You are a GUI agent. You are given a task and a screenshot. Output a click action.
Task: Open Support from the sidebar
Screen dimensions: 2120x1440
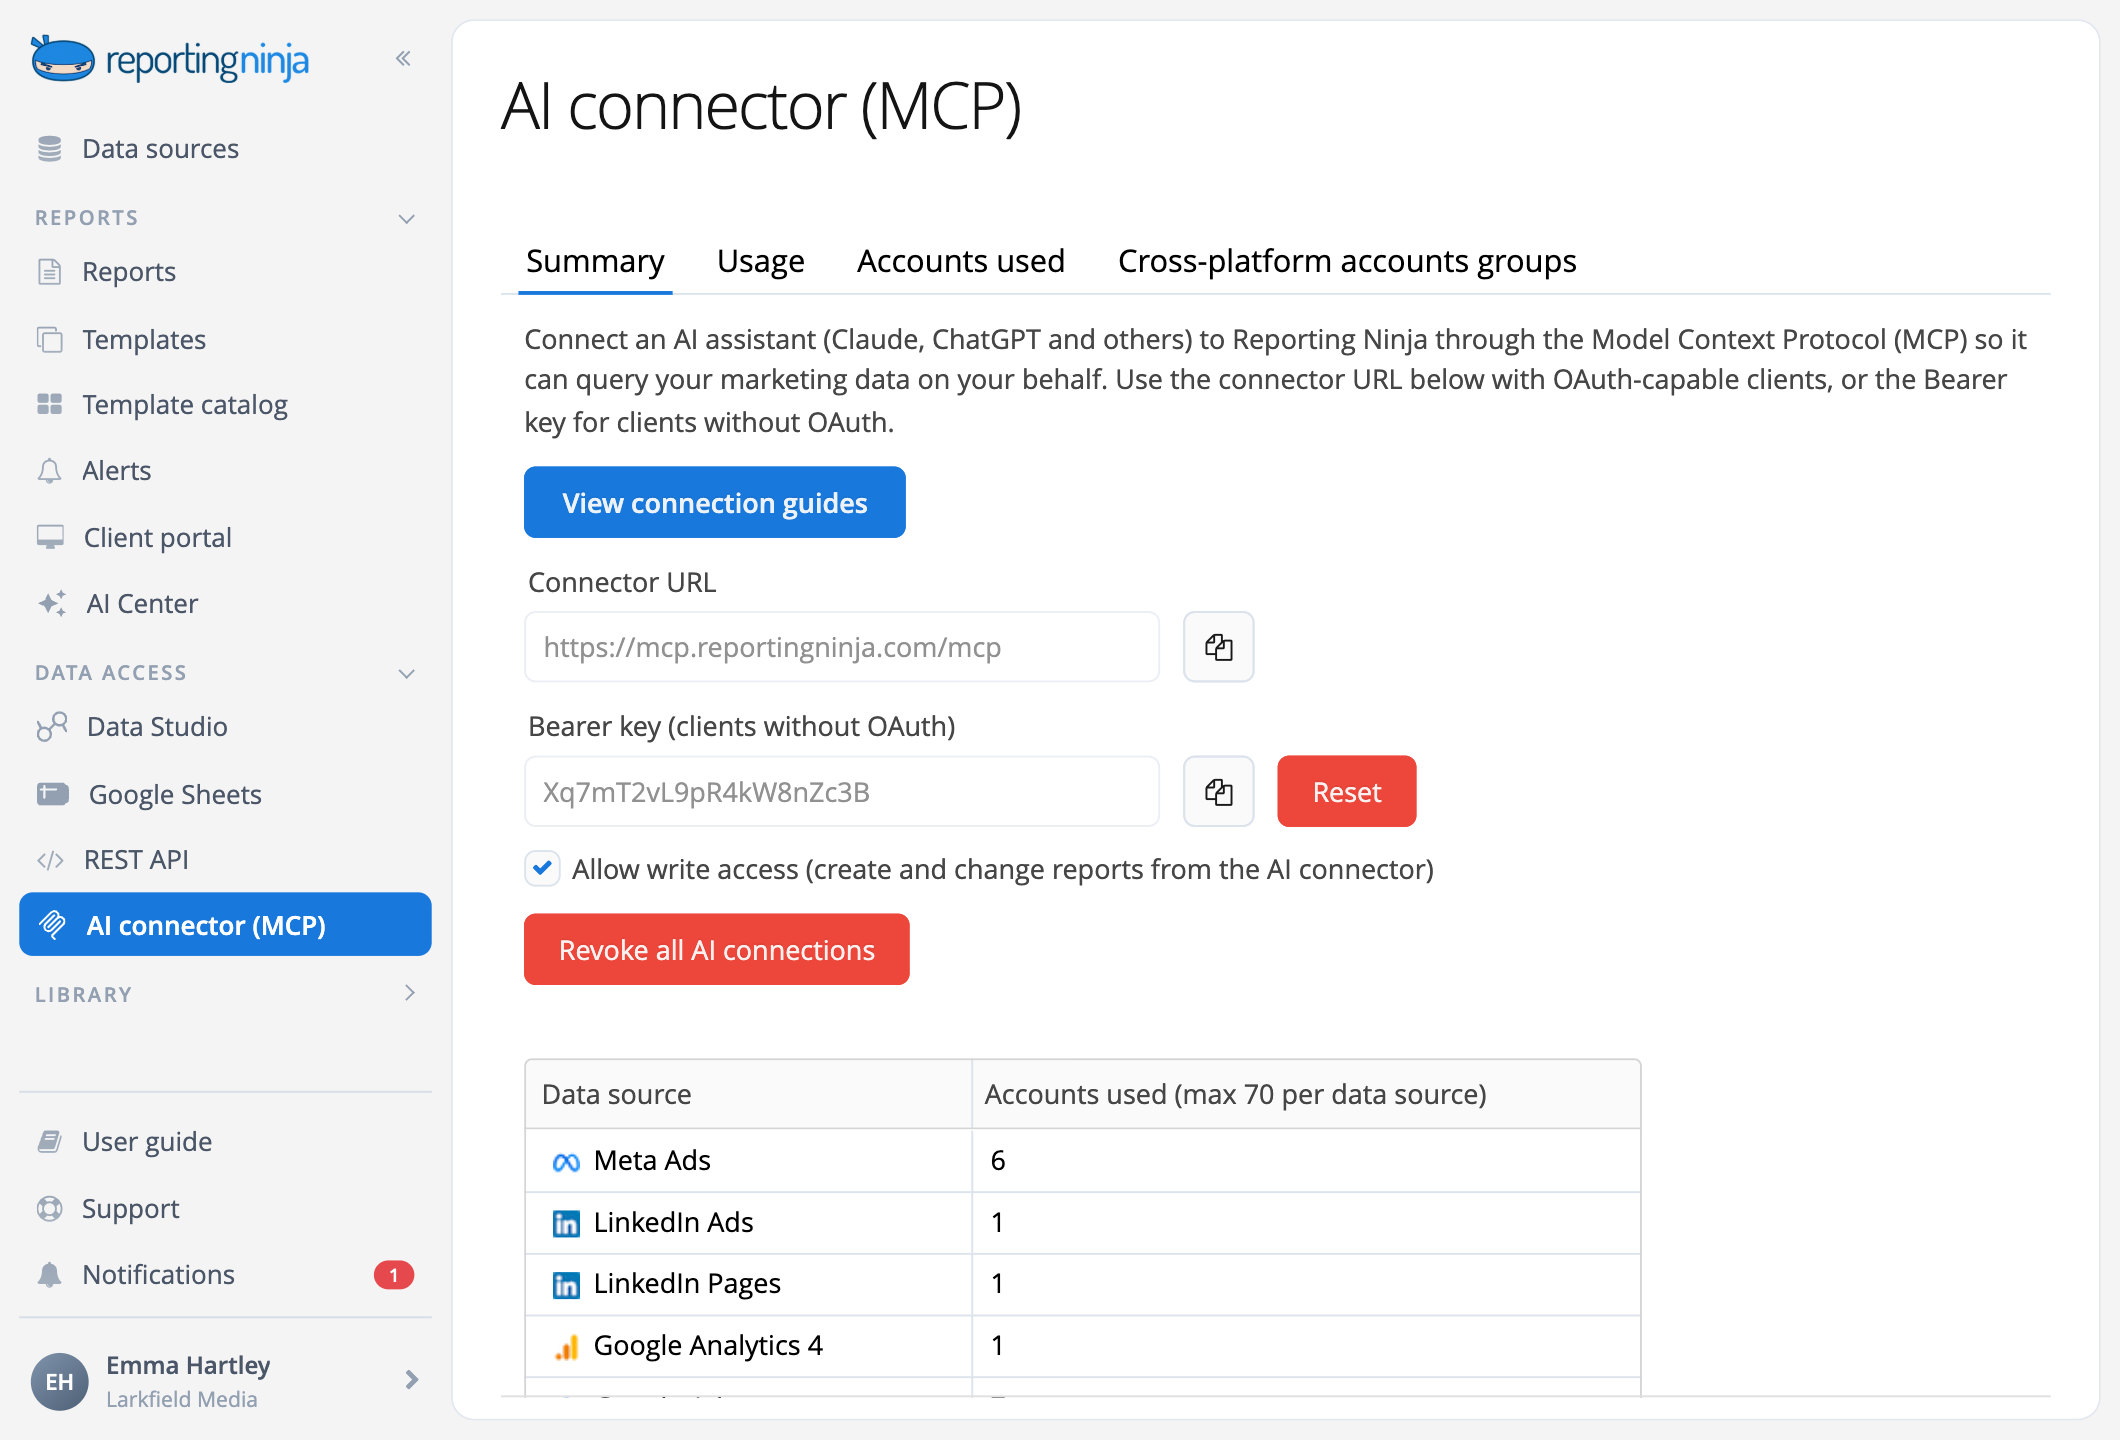[x=130, y=1209]
